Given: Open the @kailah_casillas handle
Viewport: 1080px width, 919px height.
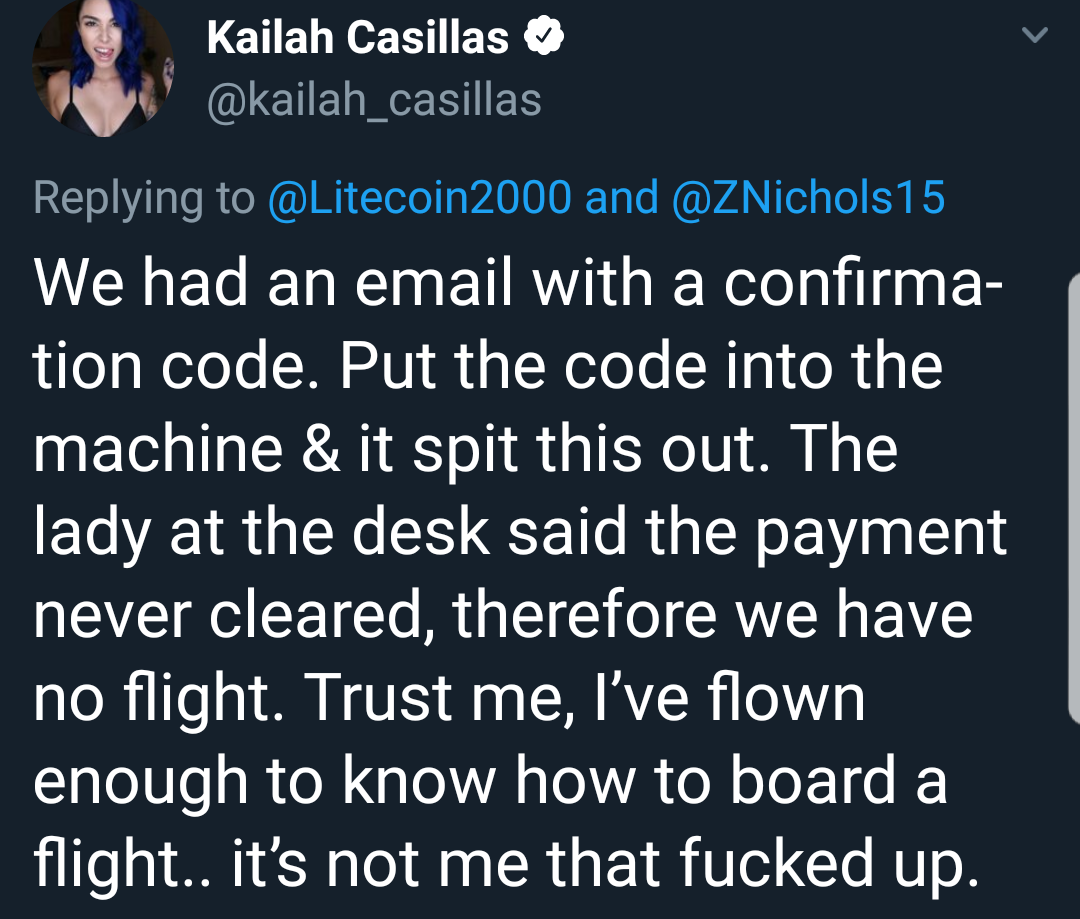Looking at the screenshot, I should (374, 101).
